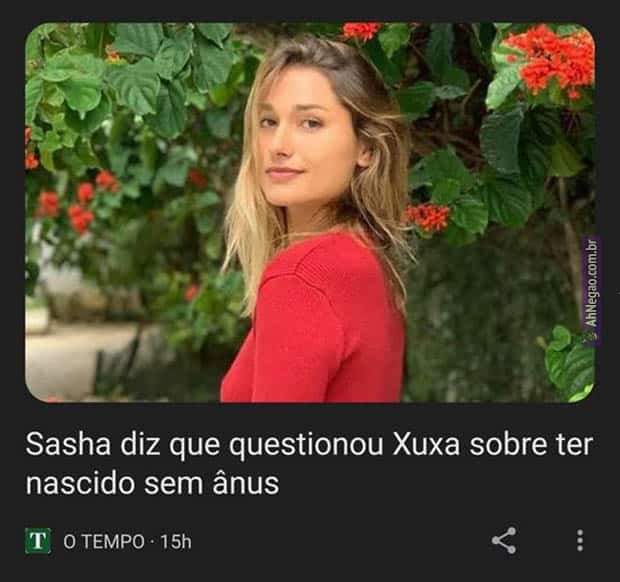The height and width of the screenshot is (582, 620).
Task: Open the Sasha and Xuxa headline article
Action: pos(309,464)
